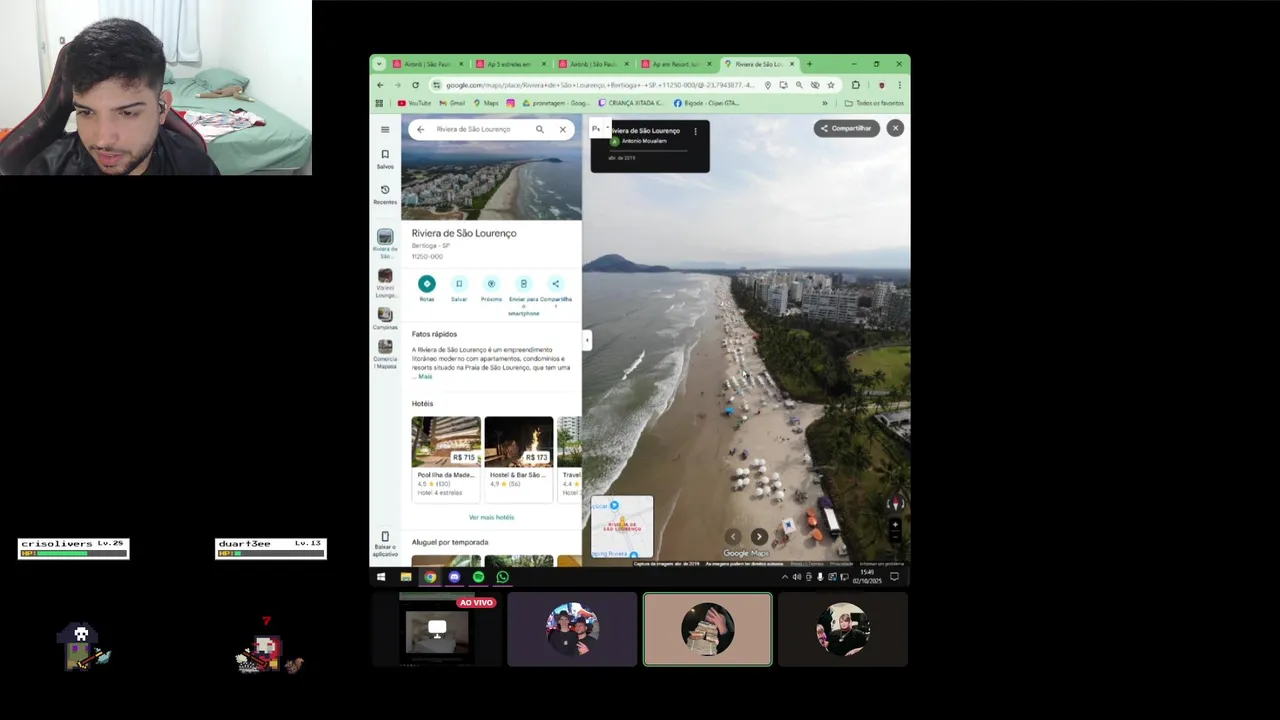The width and height of the screenshot is (1280, 720).
Task: Open YouTube bookmark
Action: coord(414,103)
